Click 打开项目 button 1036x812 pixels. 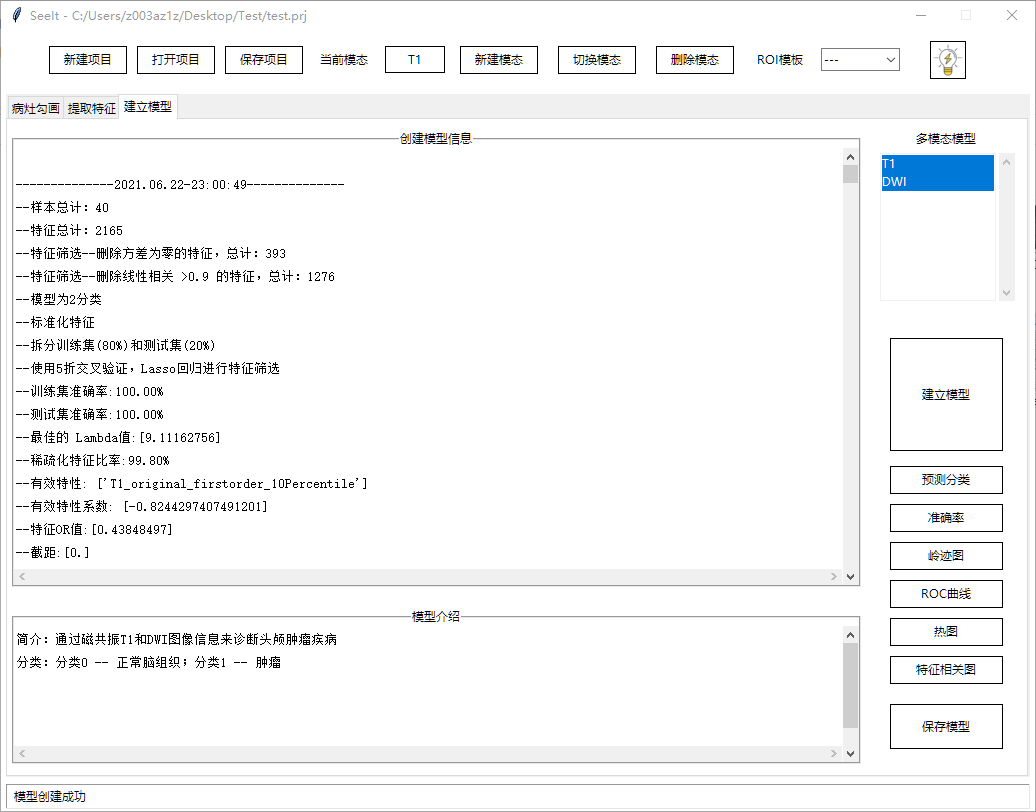click(x=176, y=60)
